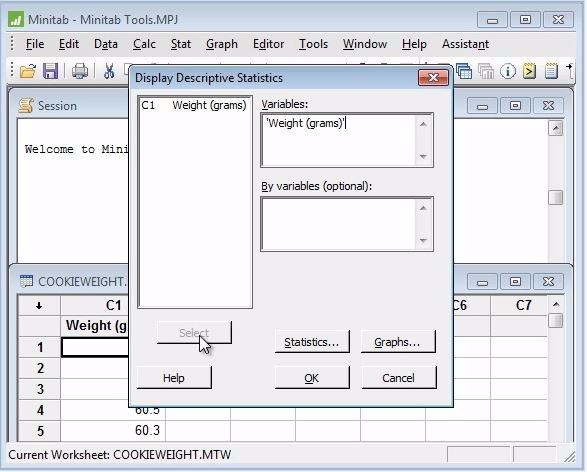Click the Session window scrollbar thumb

coord(556,197)
